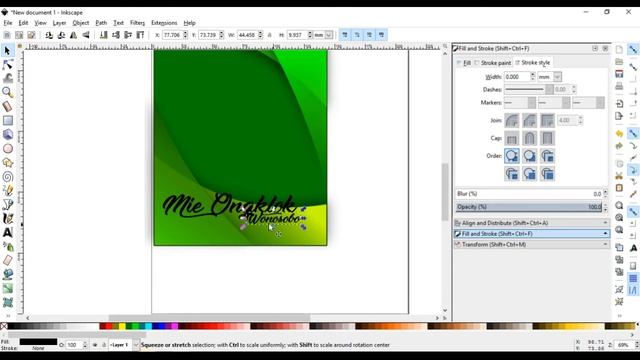The image size is (640, 360).
Task: Click the New document icon
Action: tap(619, 49)
